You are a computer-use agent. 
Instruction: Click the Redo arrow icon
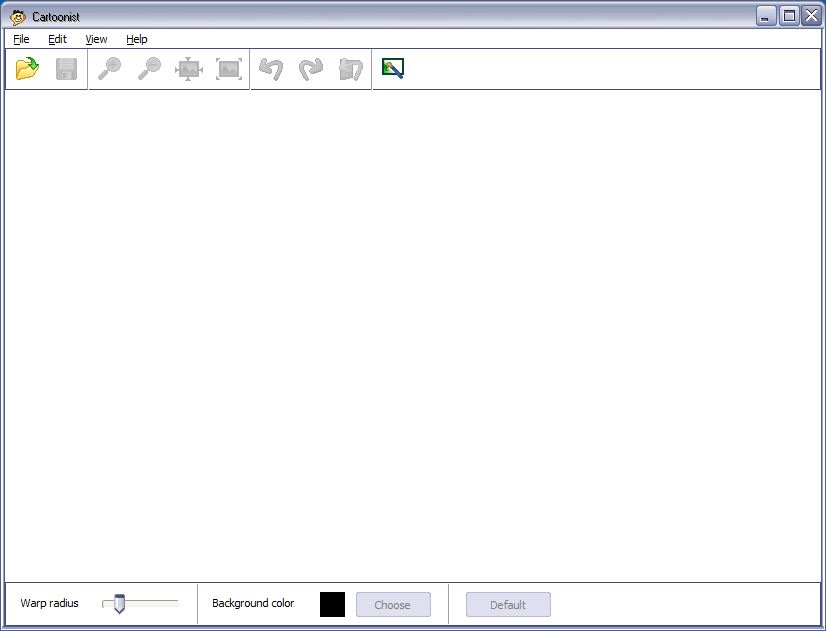[x=311, y=69]
